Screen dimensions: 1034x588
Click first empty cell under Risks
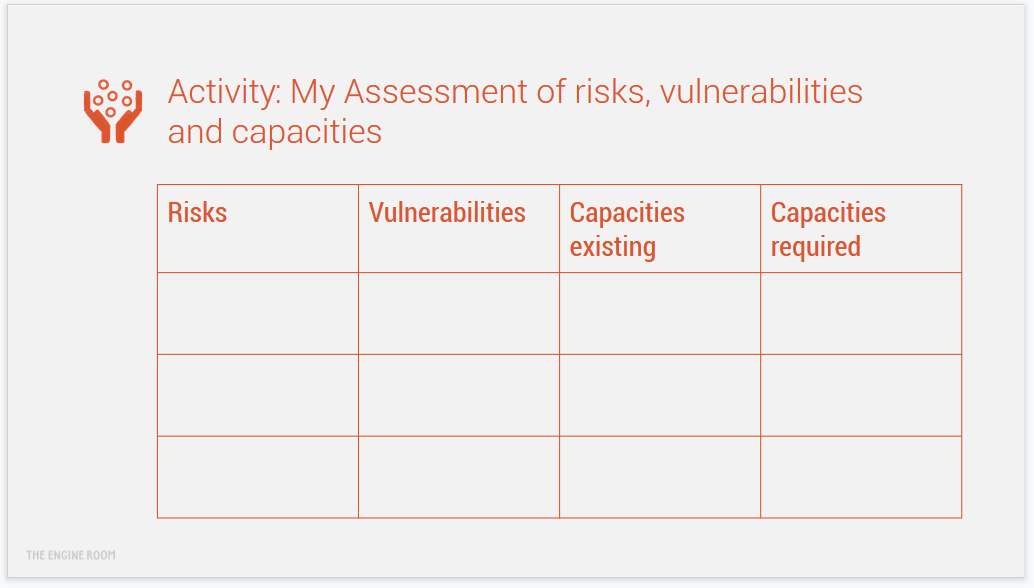(258, 313)
